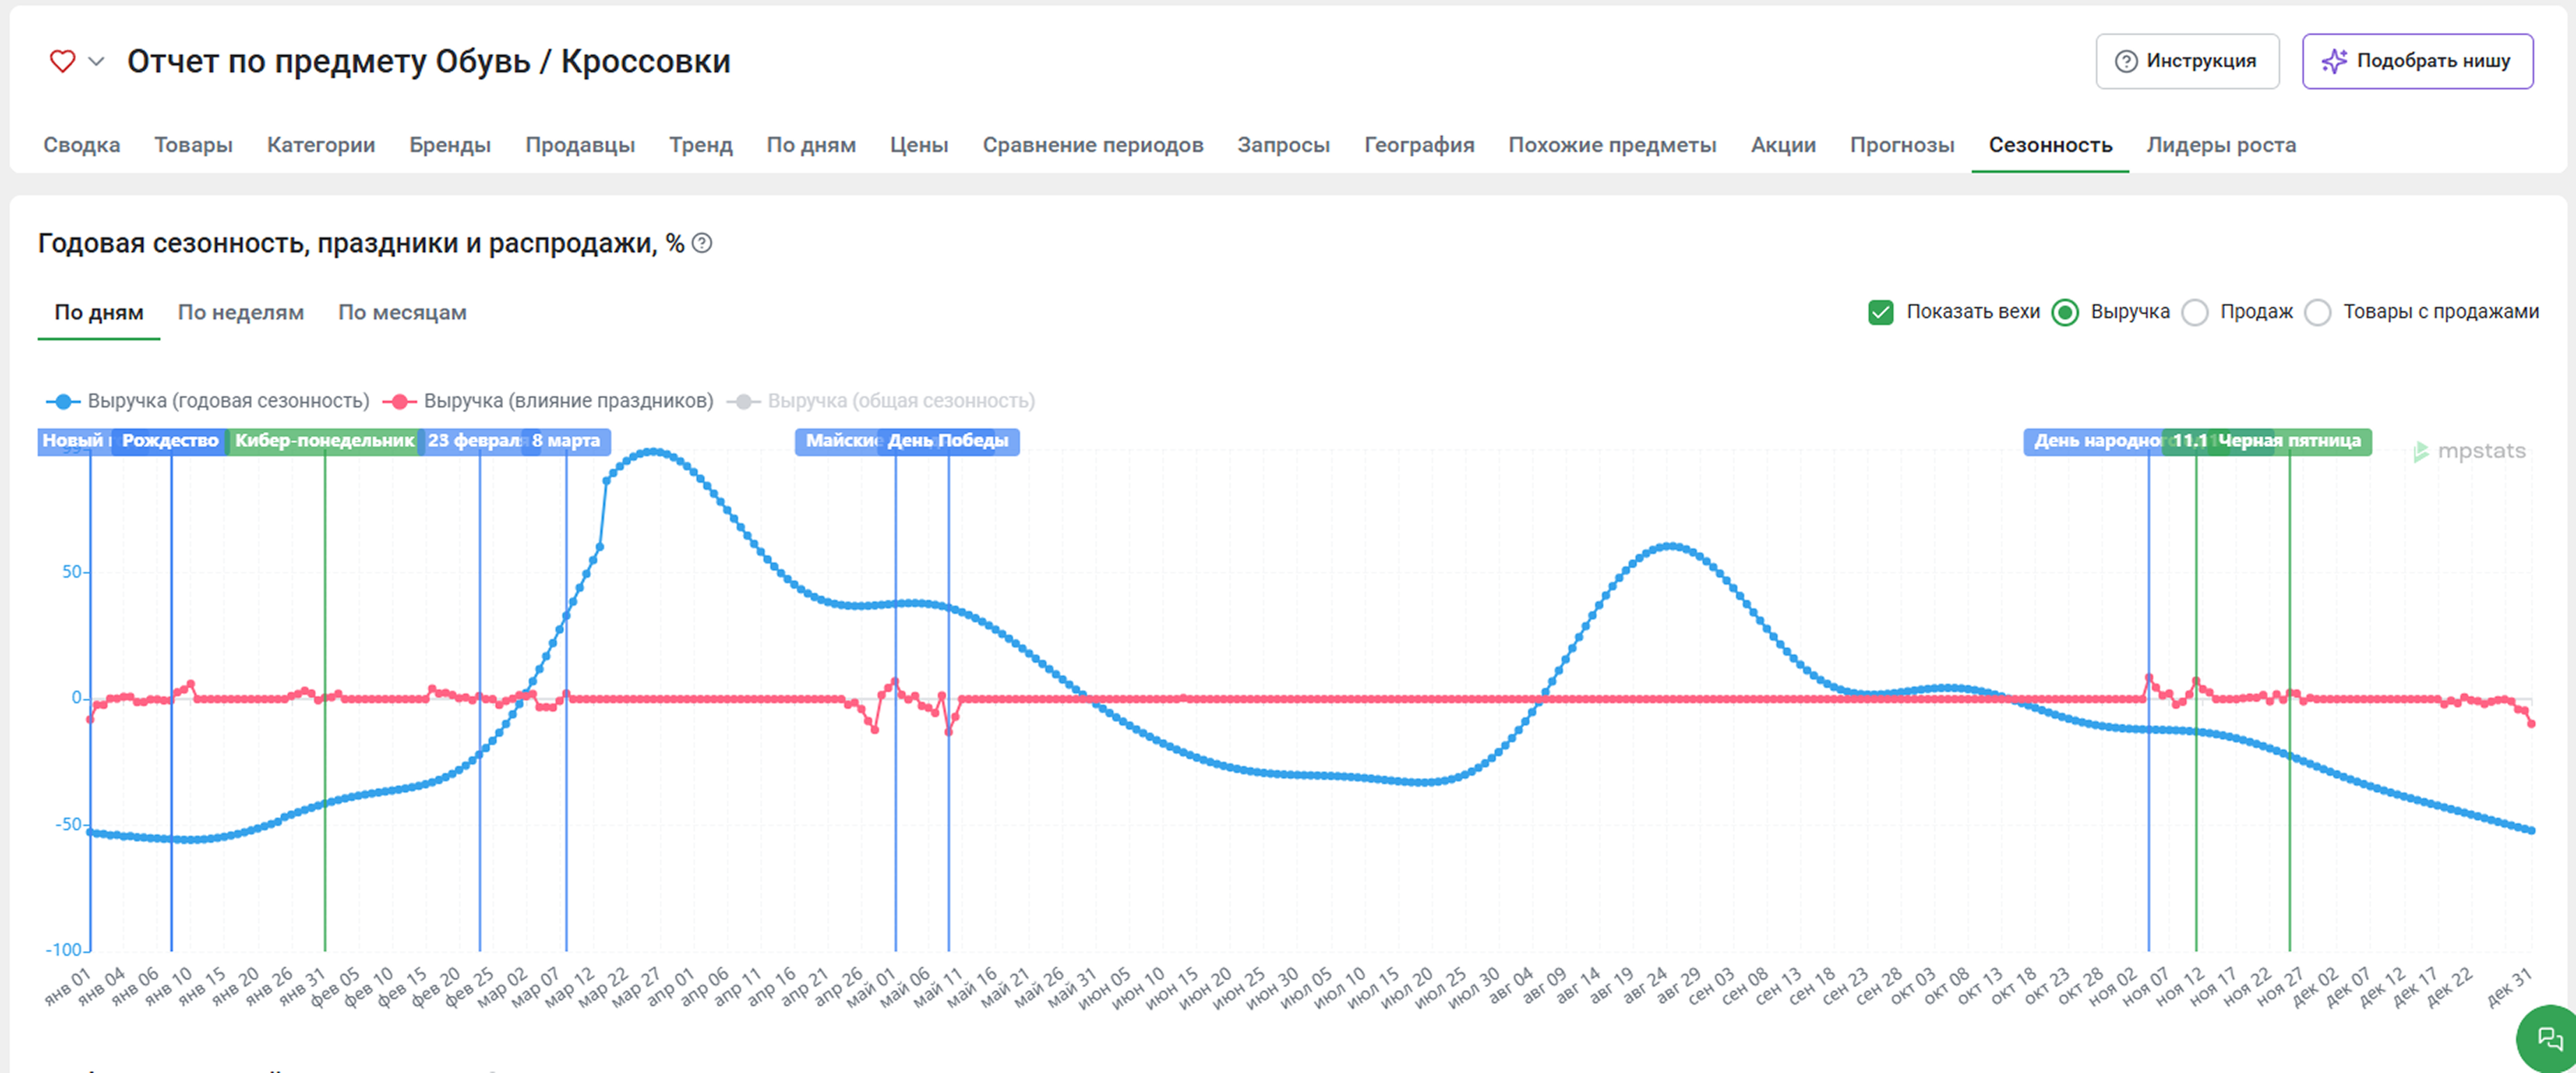Image resolution: width=2576 pixels, height=1073 pixels.
Task: Select Товары с продажами radio option
Action: [x=2317, y=312]
